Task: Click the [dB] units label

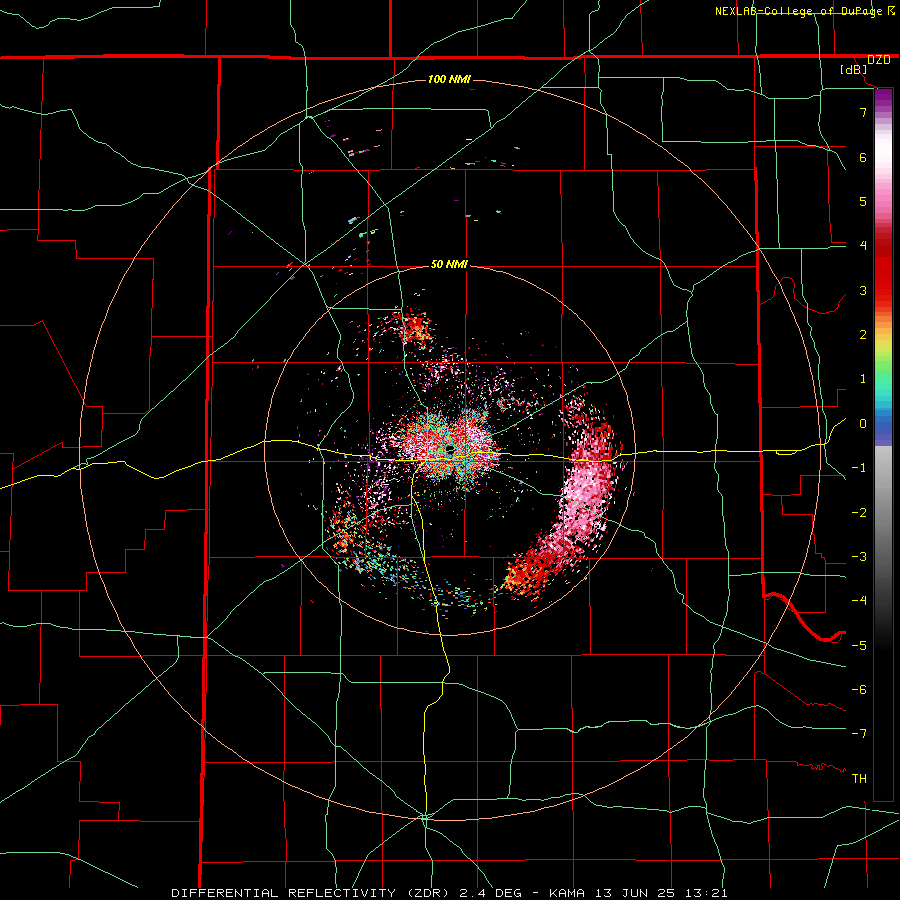Action: [x=854, y=70]
